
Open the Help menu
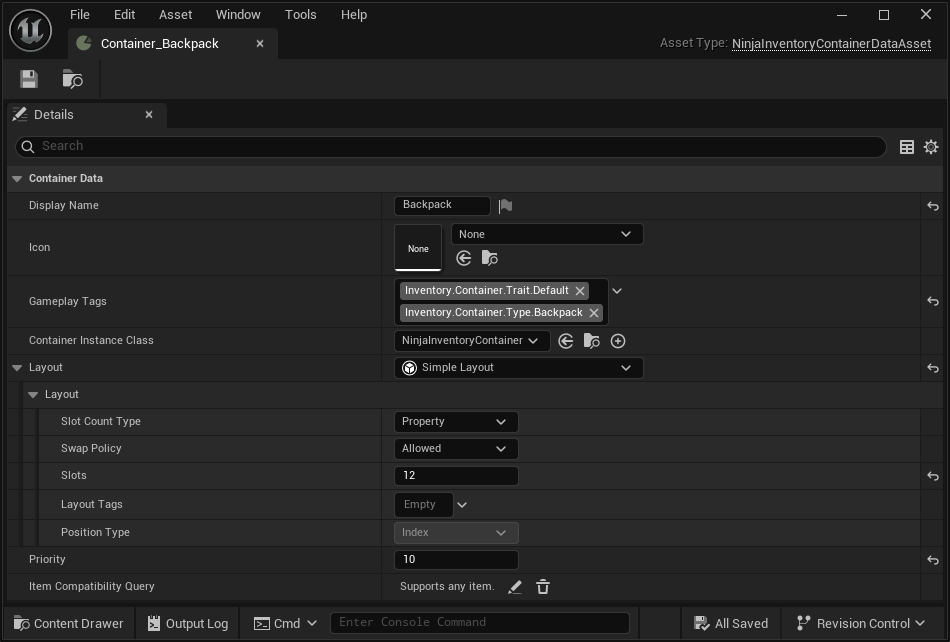[x=354, y=15]
